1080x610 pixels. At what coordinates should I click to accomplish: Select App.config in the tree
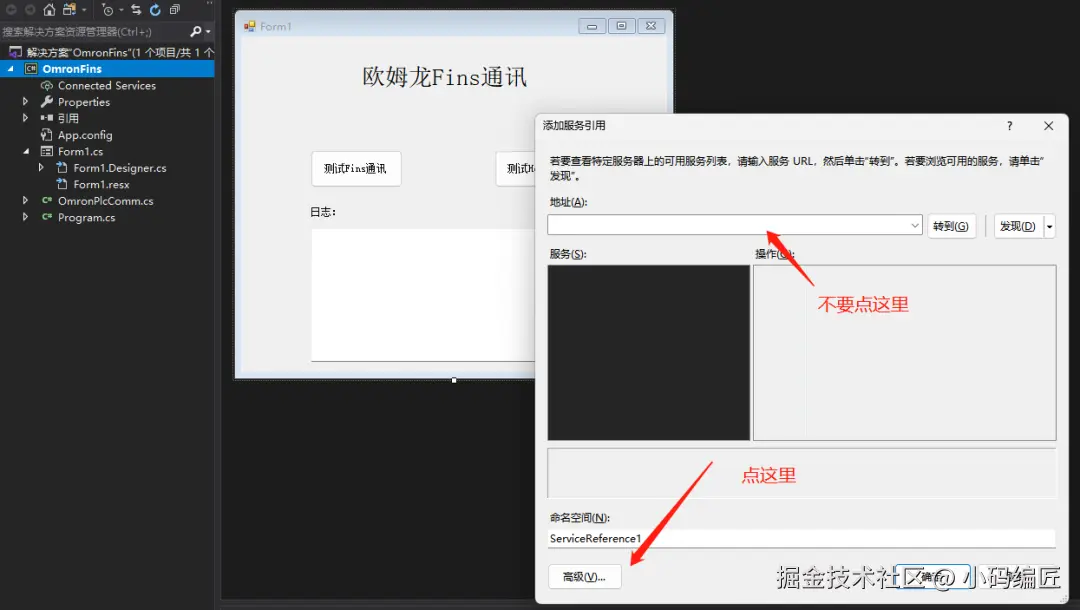[x=85, y=135]
